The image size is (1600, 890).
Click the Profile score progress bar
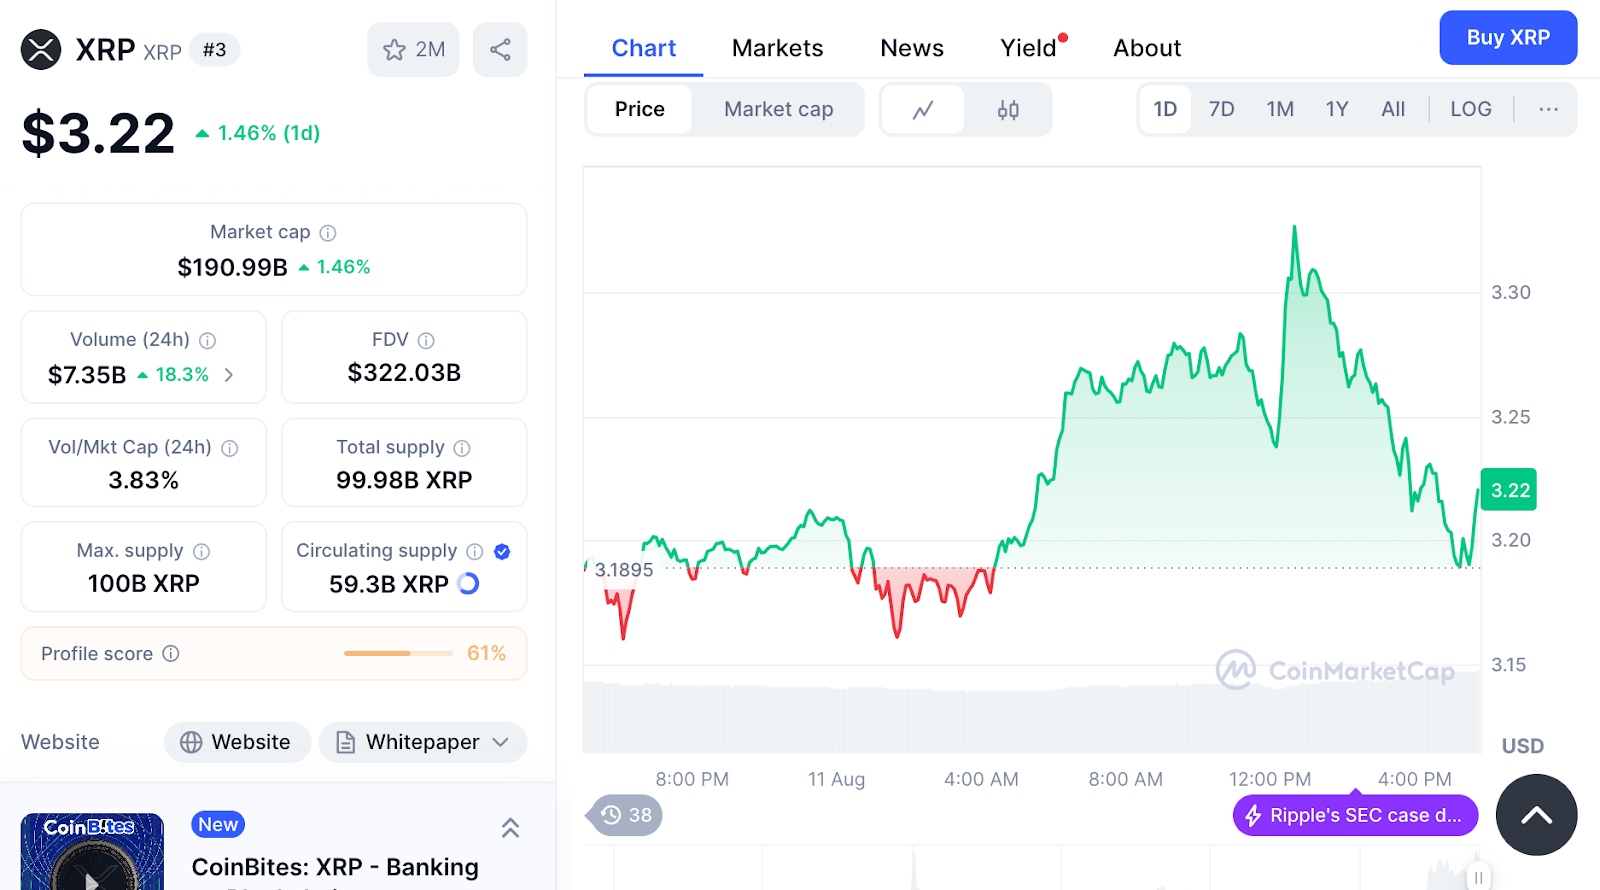tap(398, 654)
